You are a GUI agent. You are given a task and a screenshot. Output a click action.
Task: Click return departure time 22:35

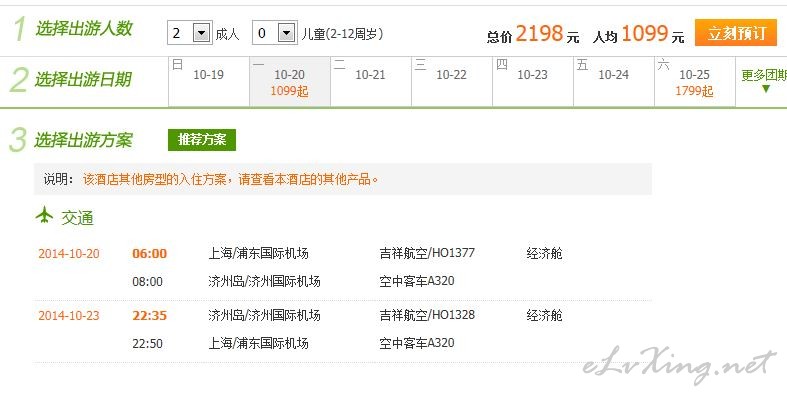click(150, 316)
